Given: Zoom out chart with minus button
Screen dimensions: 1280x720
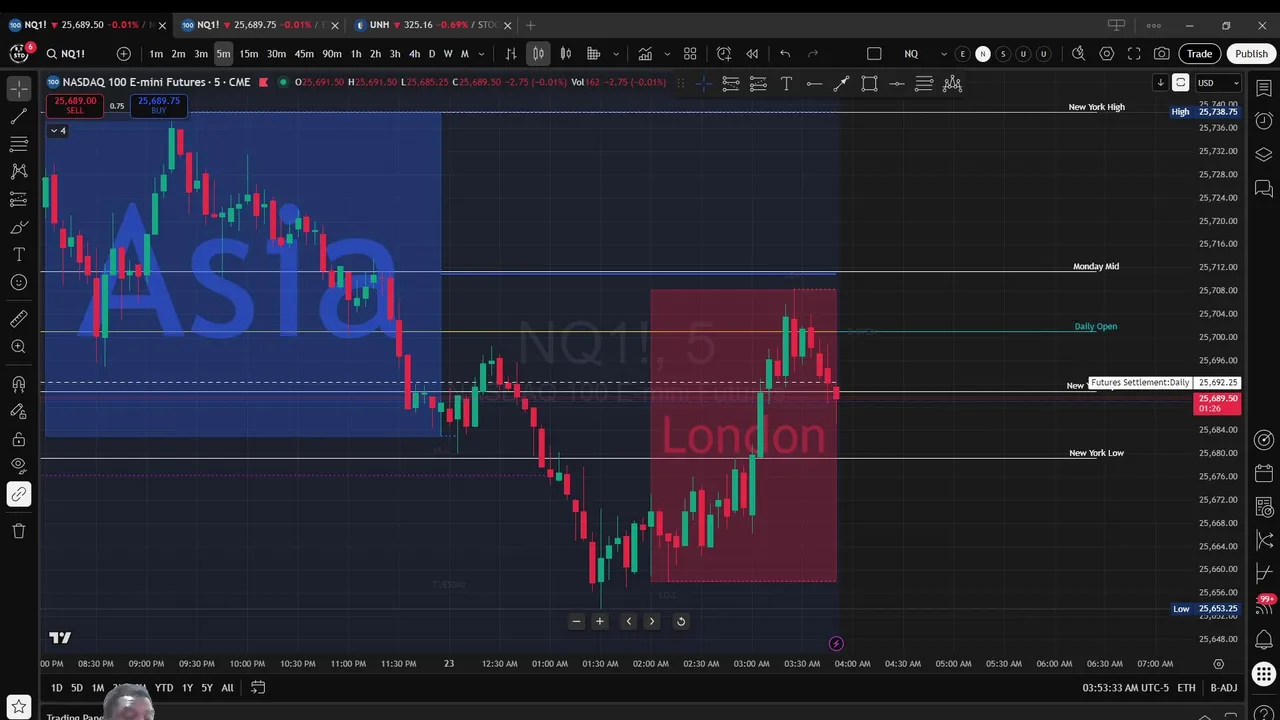Looking at the screenshot, I should pyautogui.click(x=576, y=621).
